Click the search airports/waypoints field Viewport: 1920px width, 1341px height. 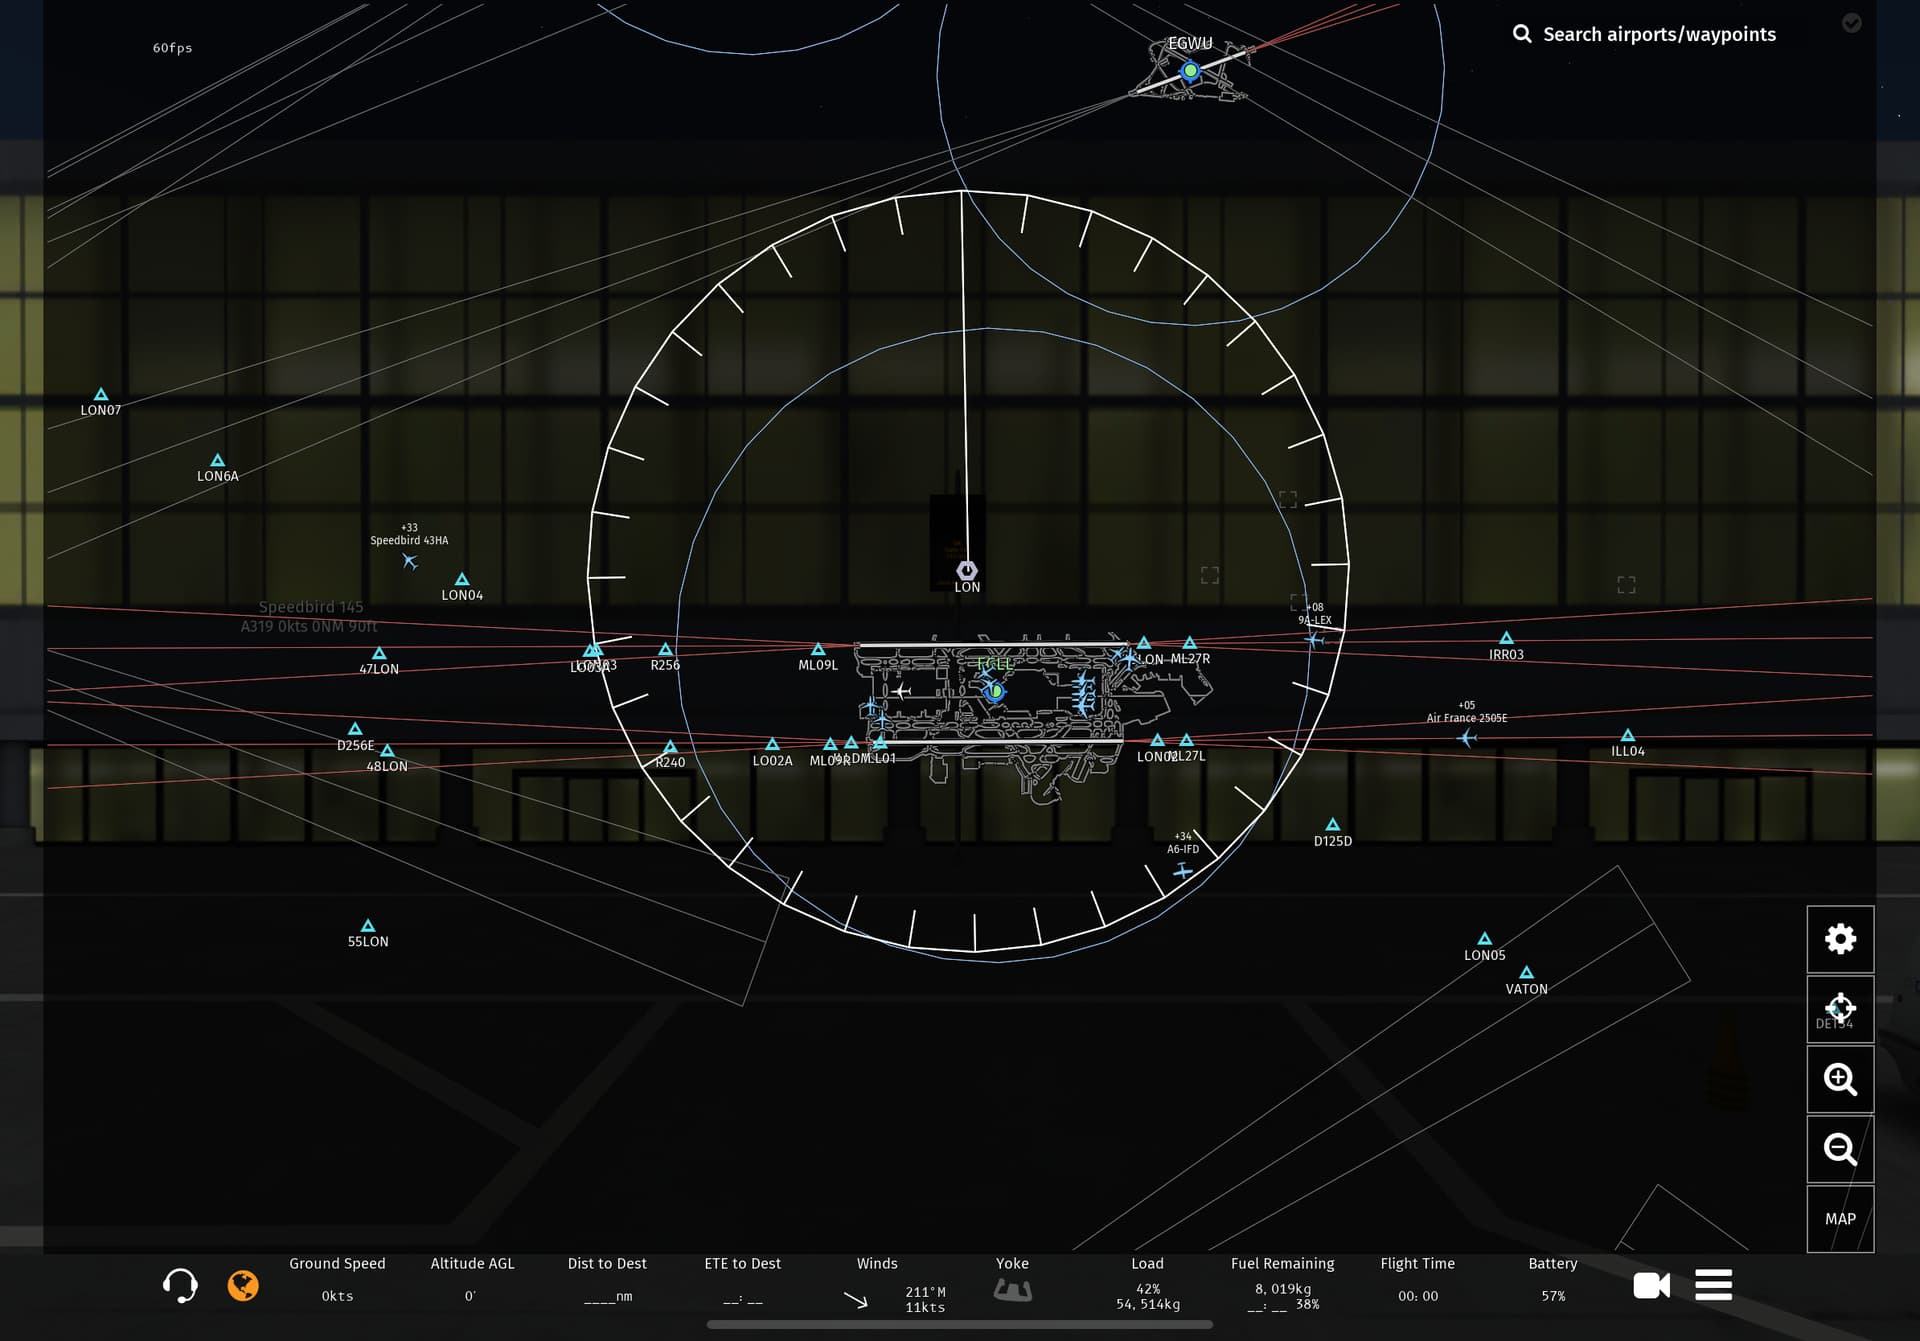[1658, 35]
